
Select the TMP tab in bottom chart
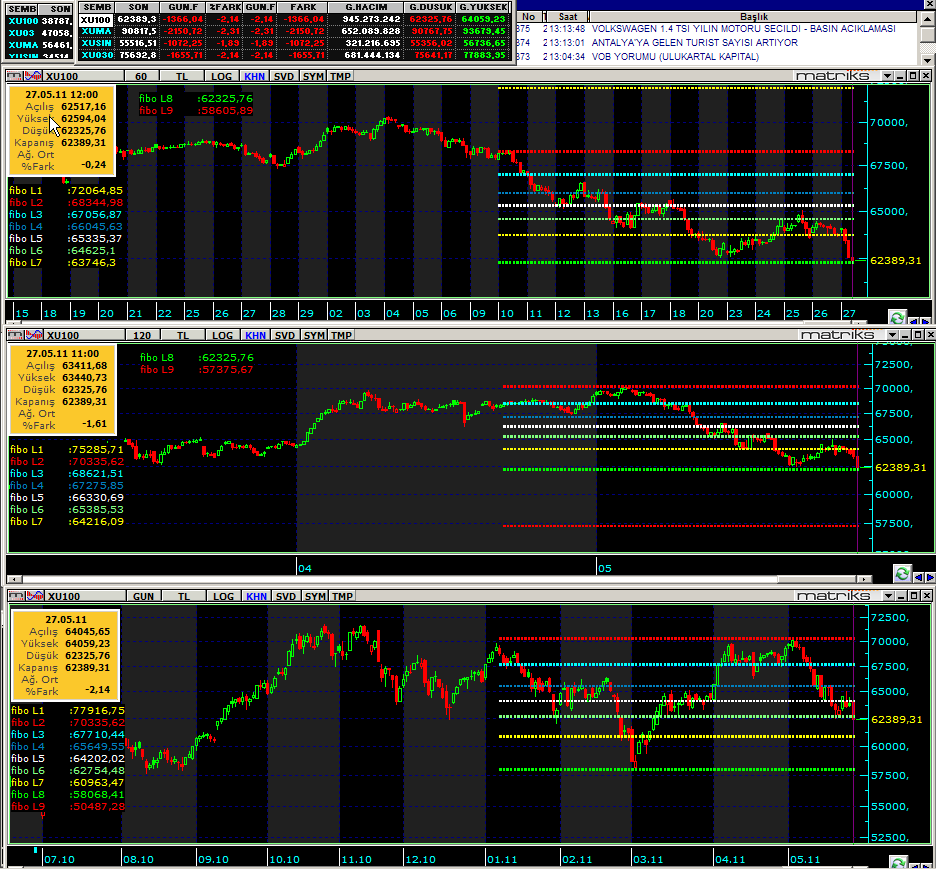(341, 595)
